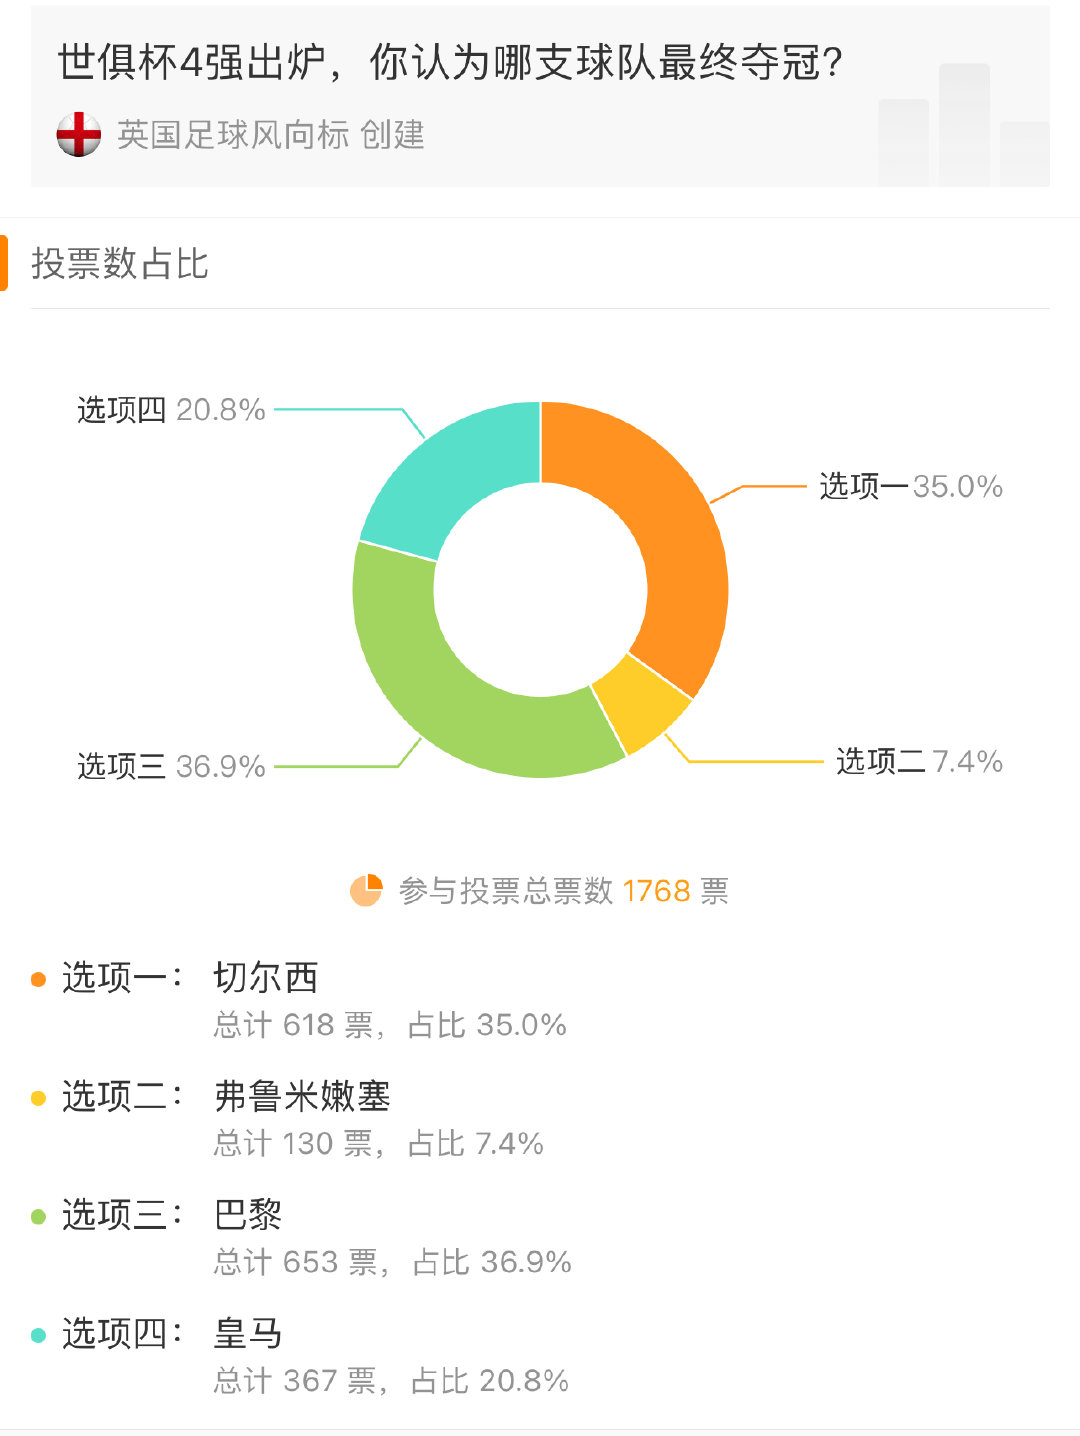Click the poll title about 世俱杯4强

[x=450, y=62]
